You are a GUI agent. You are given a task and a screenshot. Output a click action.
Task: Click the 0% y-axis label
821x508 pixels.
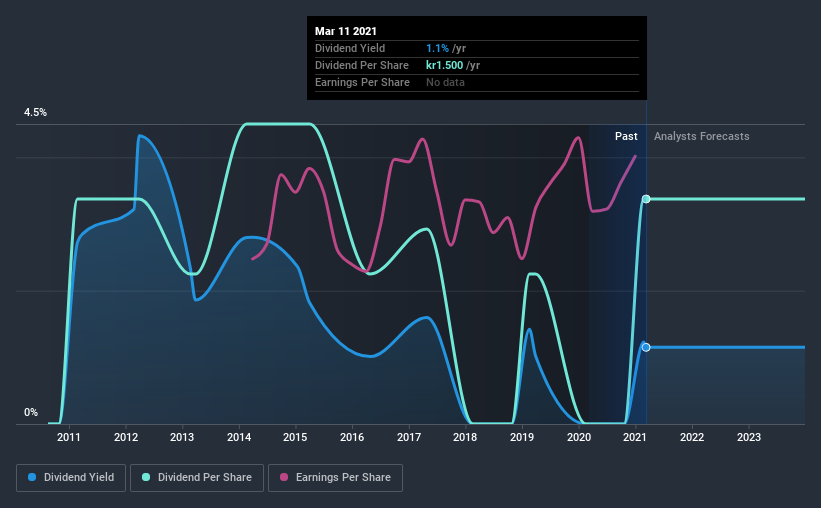[x=31, y=413]
